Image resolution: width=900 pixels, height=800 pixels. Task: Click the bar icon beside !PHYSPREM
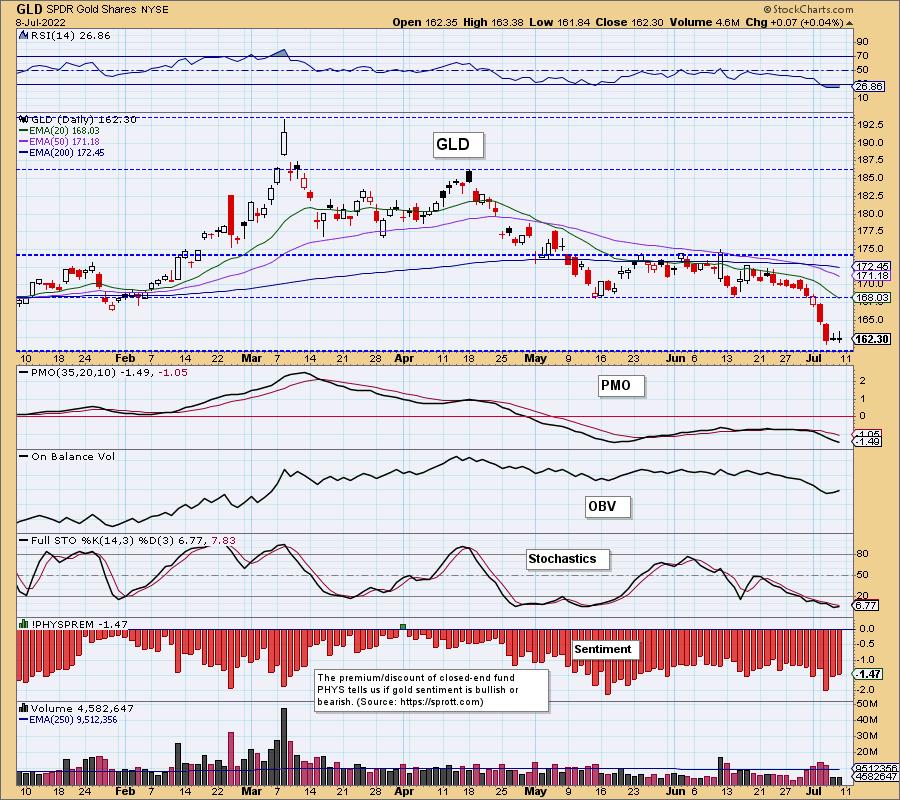(x=24, y=624)
